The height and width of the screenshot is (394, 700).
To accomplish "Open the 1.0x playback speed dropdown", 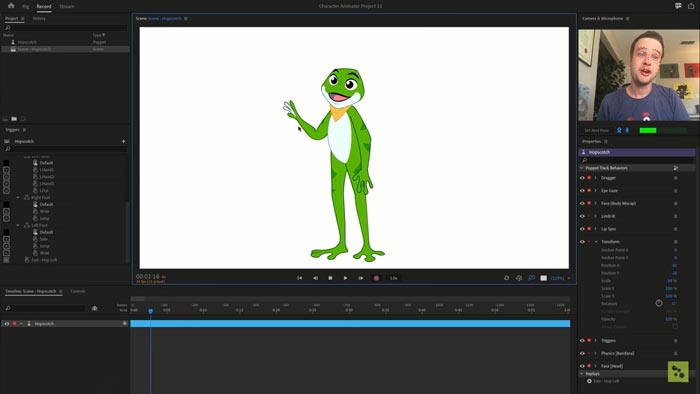I will coord(393,278).
